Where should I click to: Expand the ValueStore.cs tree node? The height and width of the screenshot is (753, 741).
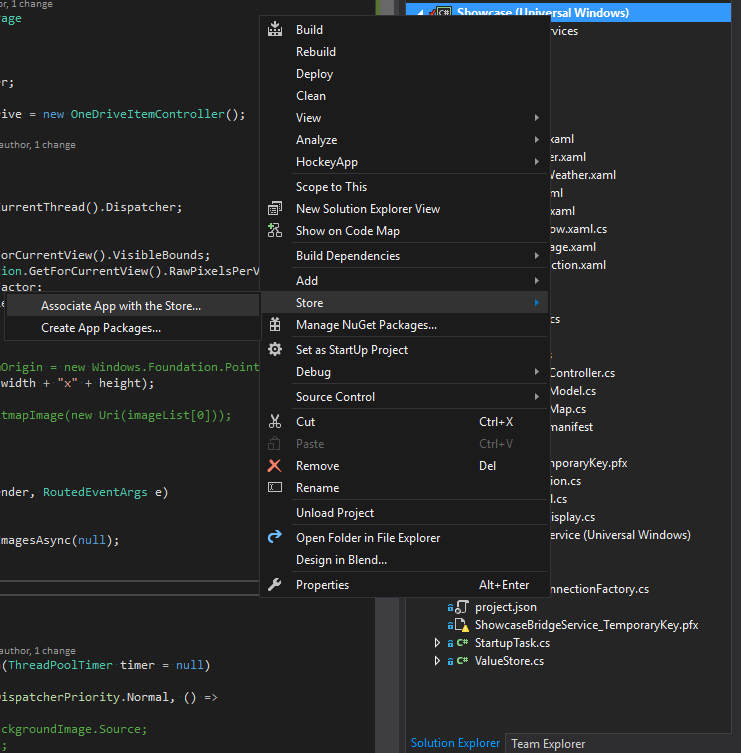point(437,661)
